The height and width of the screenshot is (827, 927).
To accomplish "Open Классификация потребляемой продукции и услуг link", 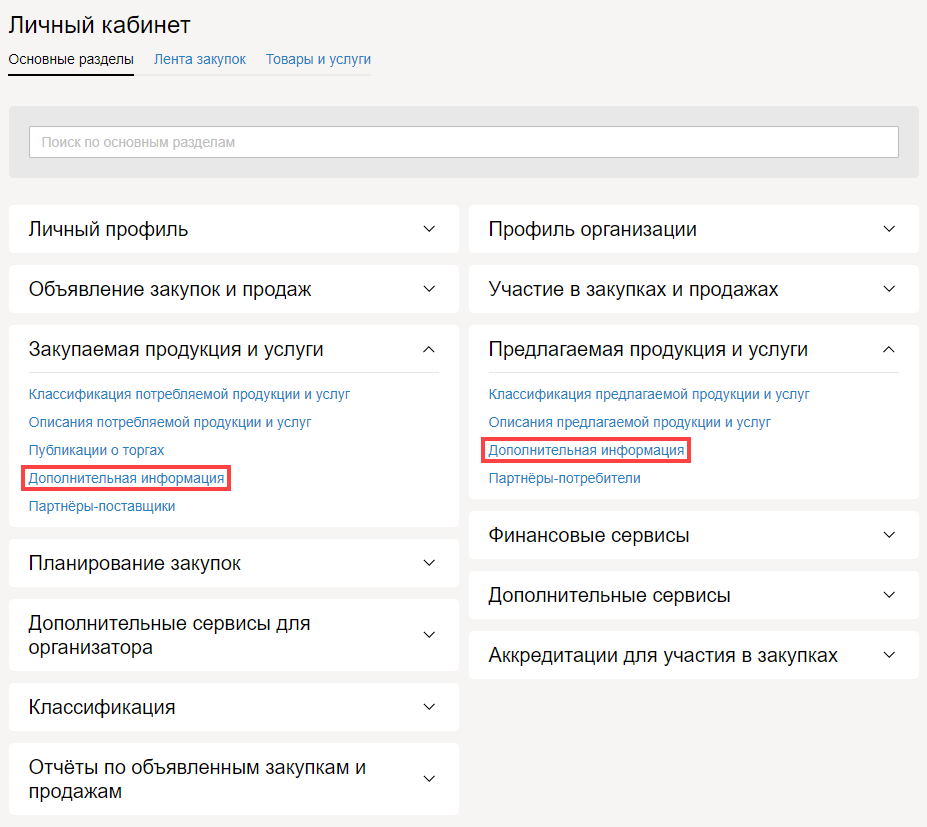I will [189, 394].
